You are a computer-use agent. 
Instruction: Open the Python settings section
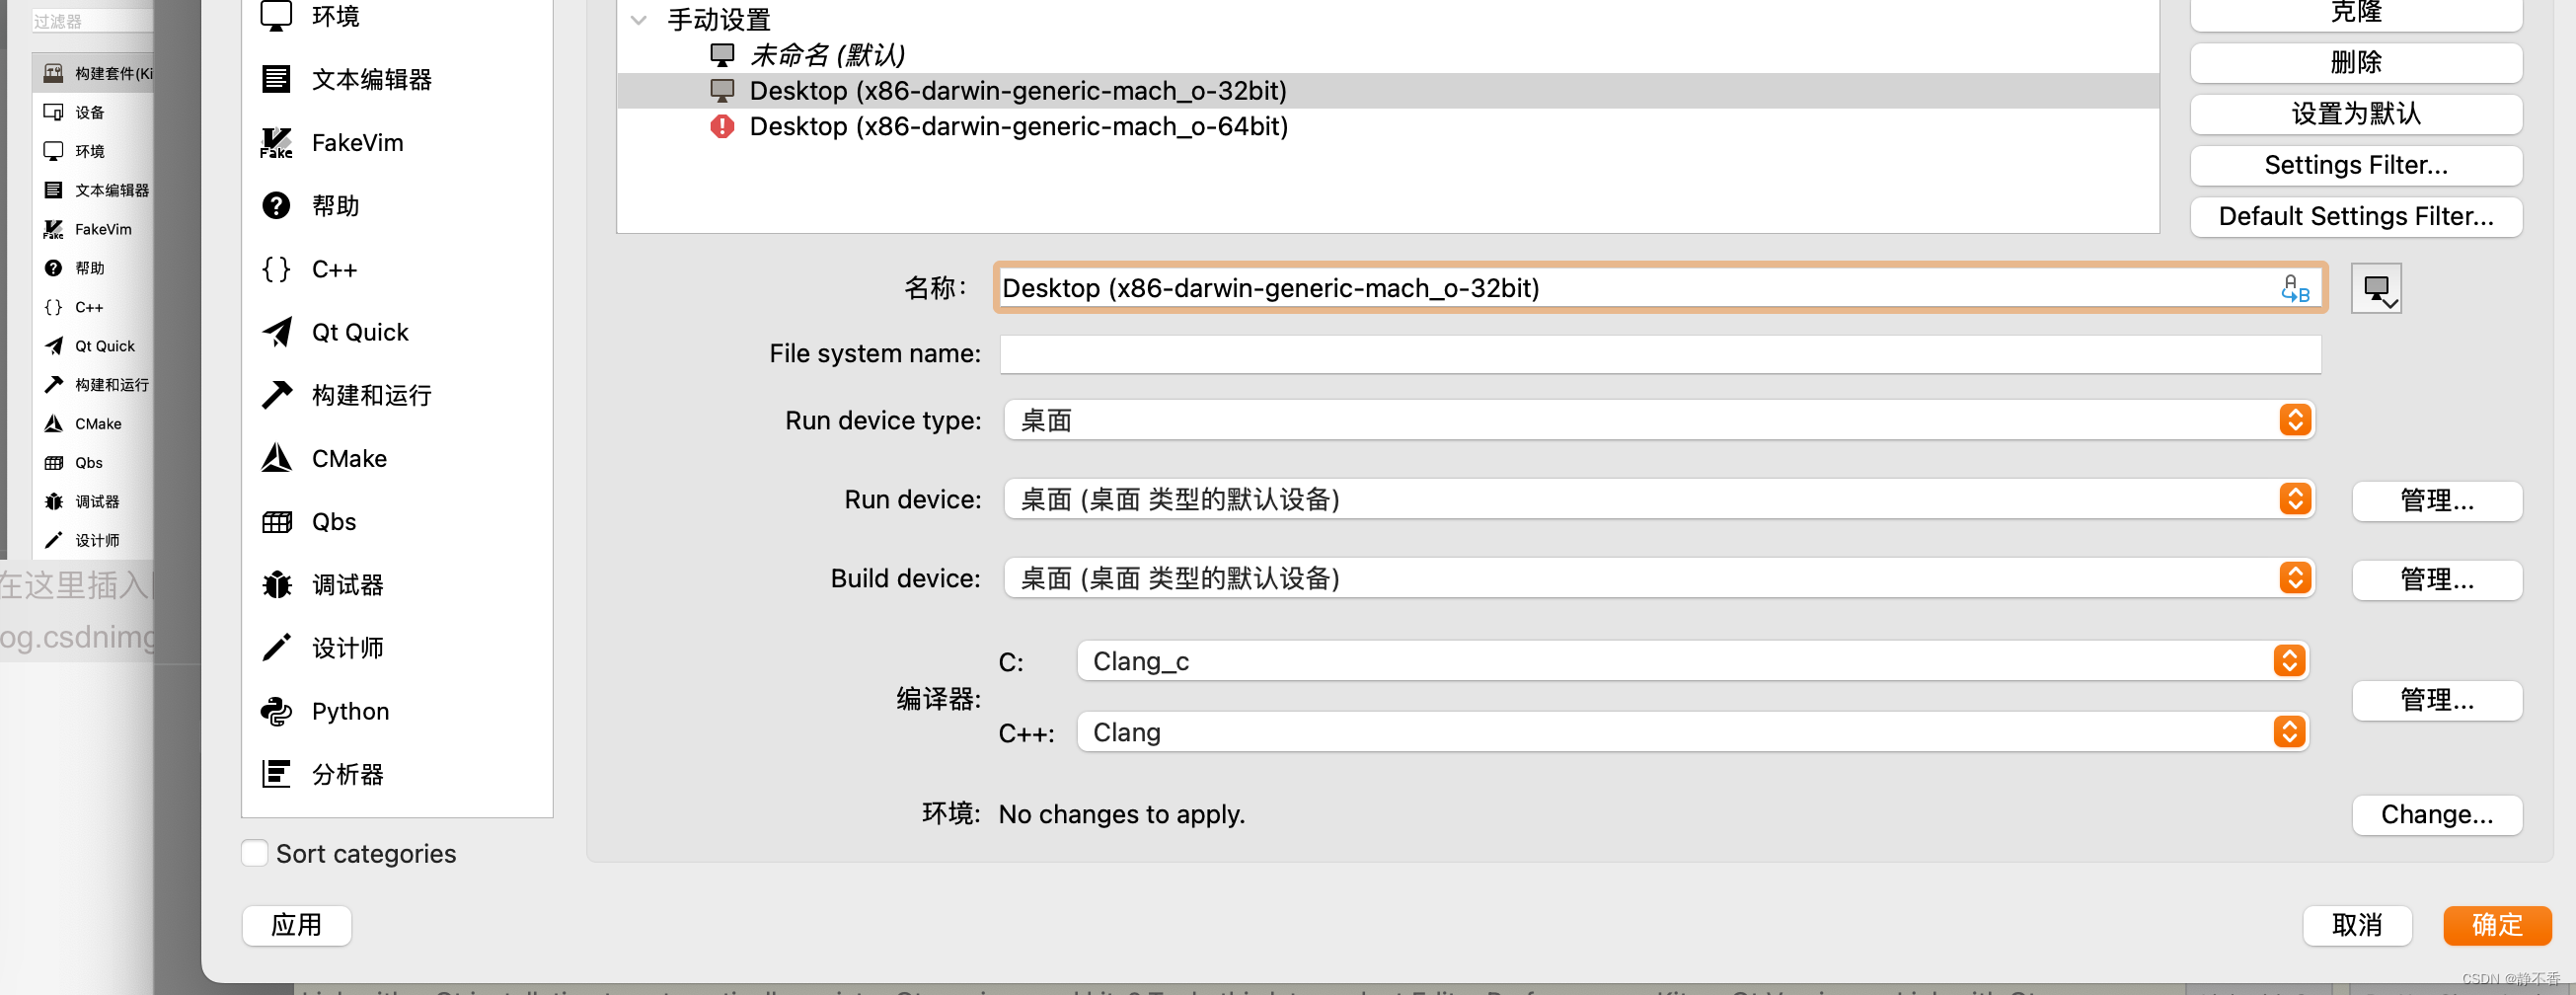(x=349, y=710)
